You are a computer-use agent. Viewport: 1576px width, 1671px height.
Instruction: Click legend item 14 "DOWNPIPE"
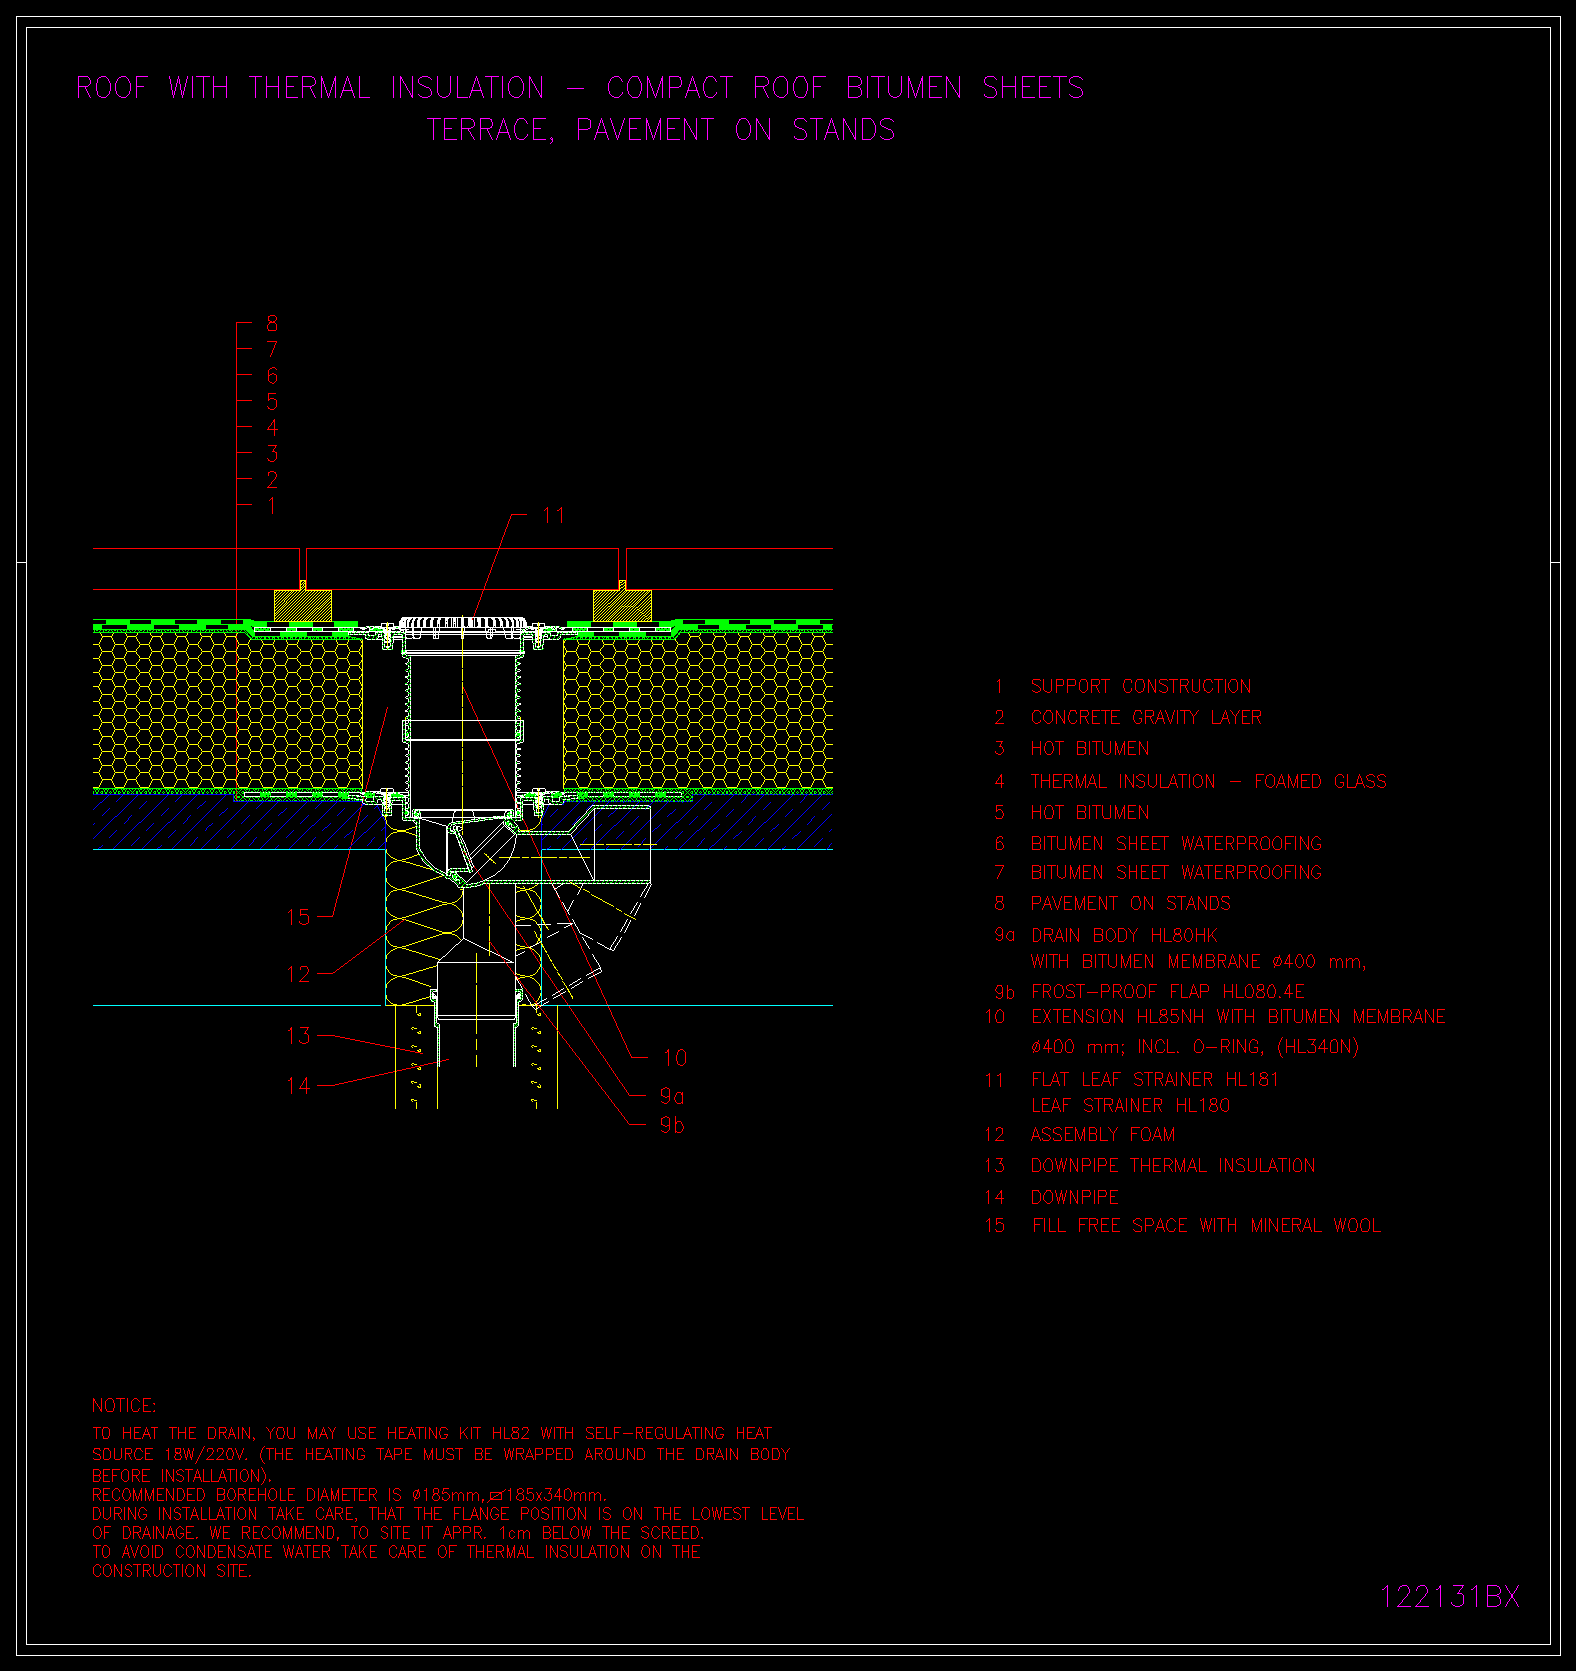point(1075,1197)
